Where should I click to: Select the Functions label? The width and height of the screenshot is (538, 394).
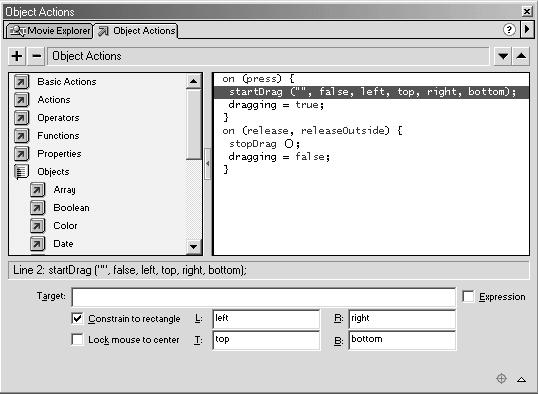tap(58, 136)
